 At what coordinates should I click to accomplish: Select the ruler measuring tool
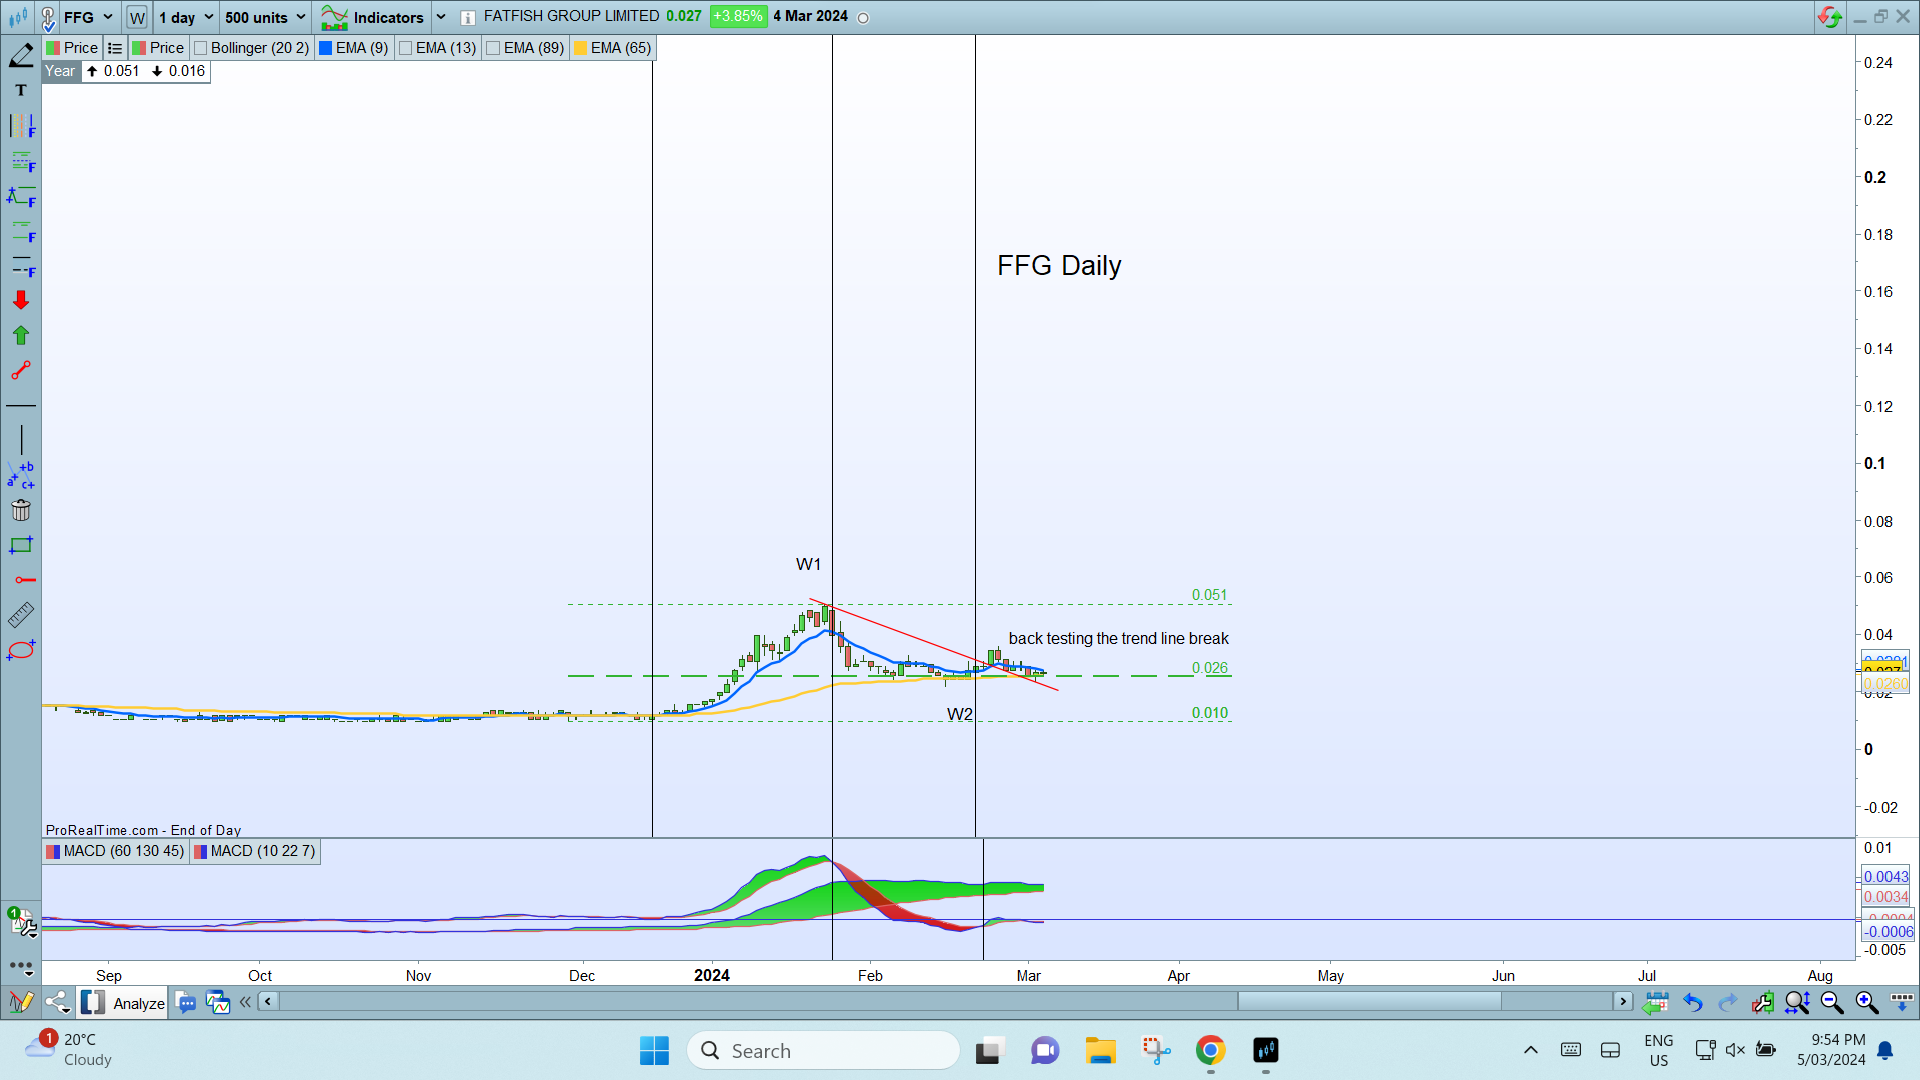point(21,615)
